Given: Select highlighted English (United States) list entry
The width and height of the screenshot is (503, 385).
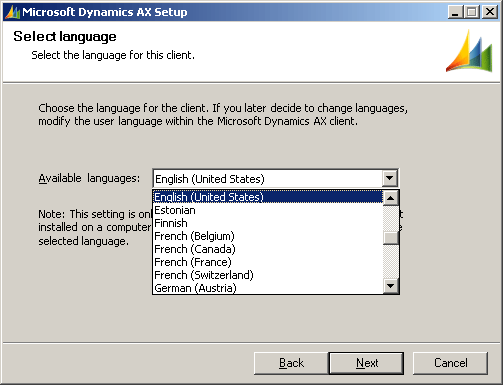Looking at the screenshot, I should tap(268, 197).
